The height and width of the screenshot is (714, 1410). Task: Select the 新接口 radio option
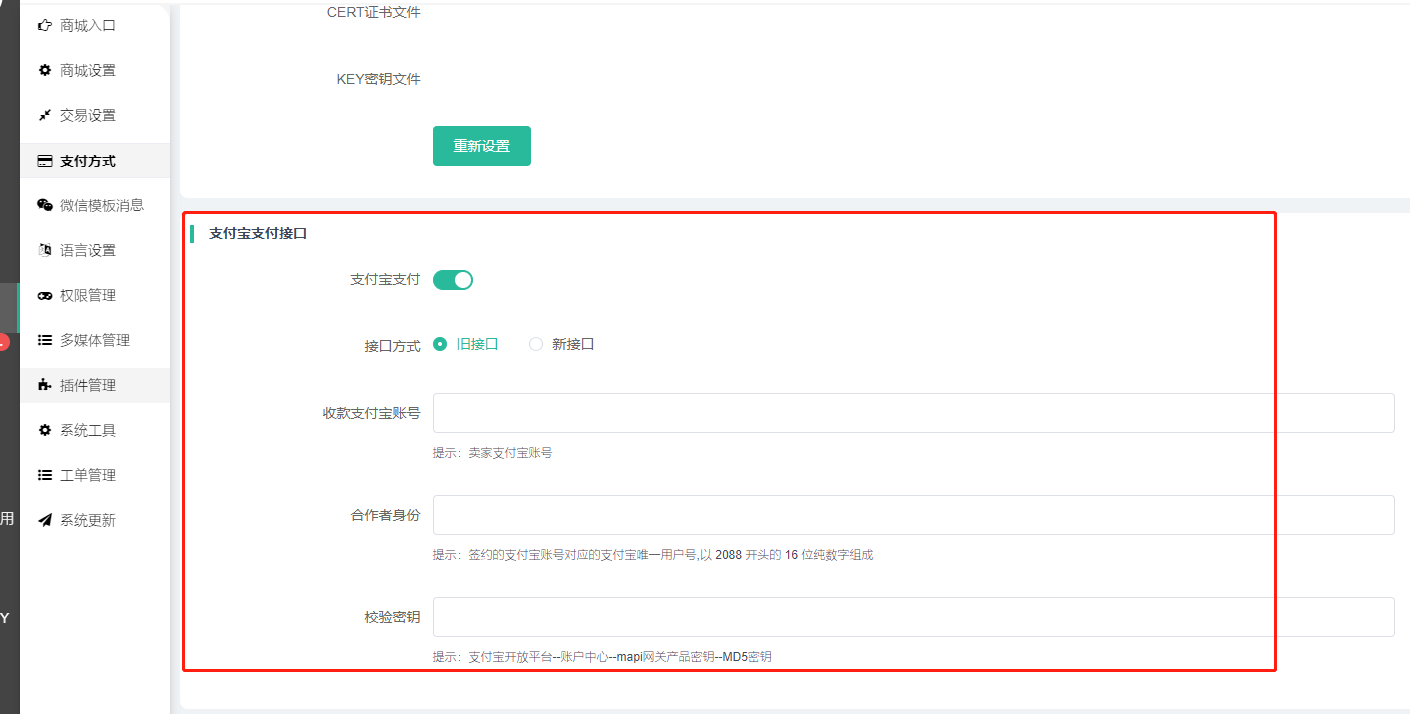tap(562, 344)
